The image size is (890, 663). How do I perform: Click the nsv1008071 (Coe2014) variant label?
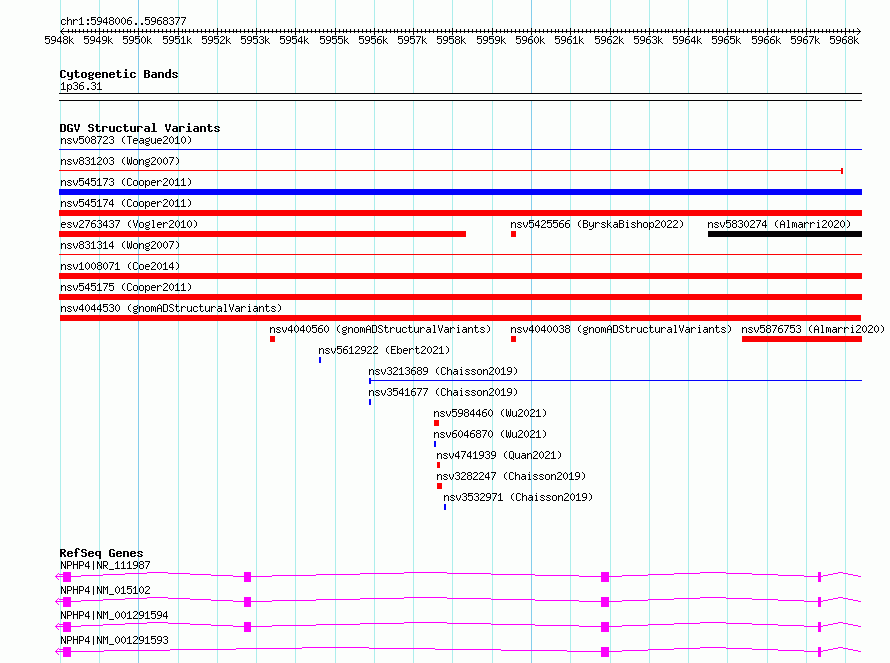(x=120, y=266)
